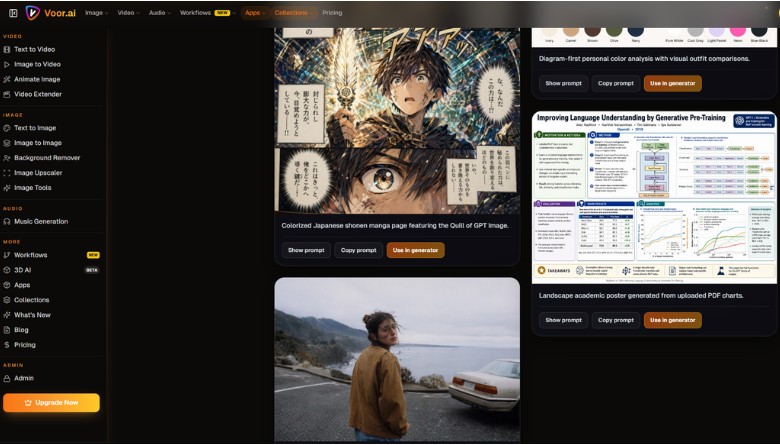Open the Pricing page from top nav
This screenshot has width=780, height=445.
click(332, 13)
